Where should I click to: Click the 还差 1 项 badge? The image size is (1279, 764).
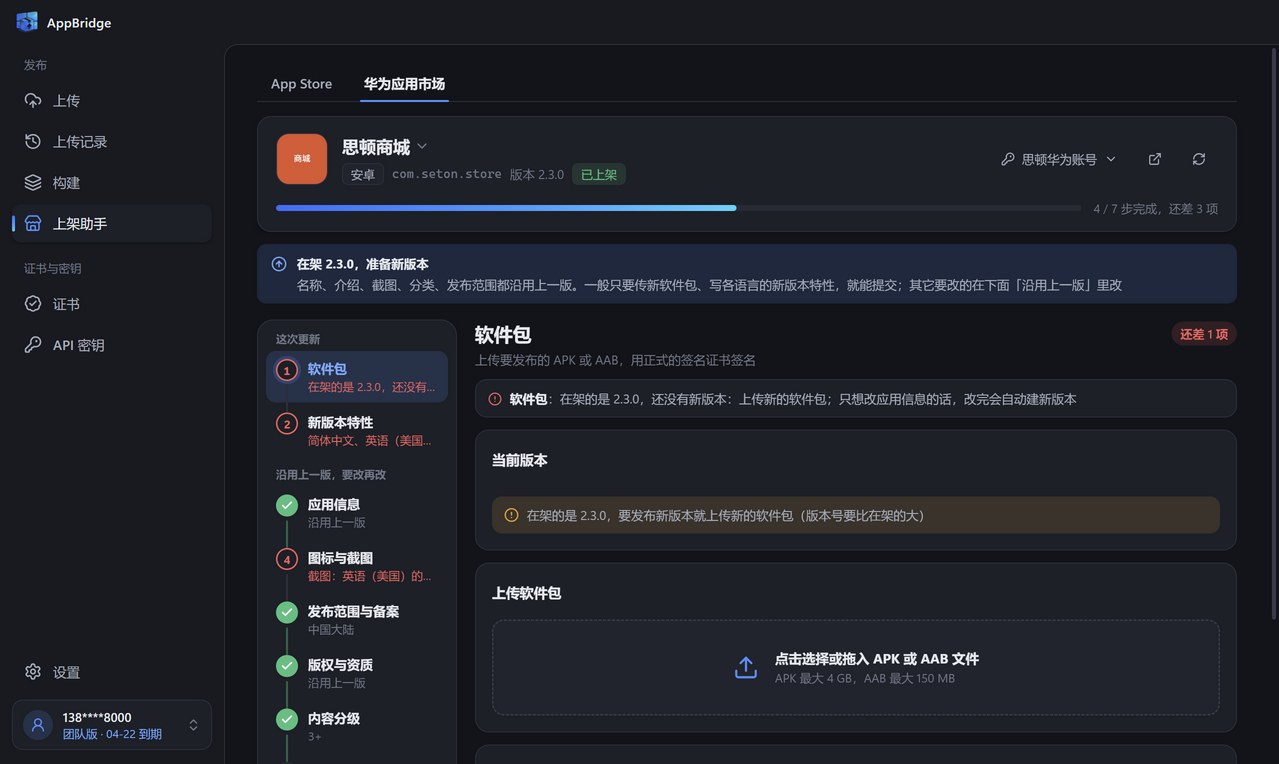coord(1204,334)
